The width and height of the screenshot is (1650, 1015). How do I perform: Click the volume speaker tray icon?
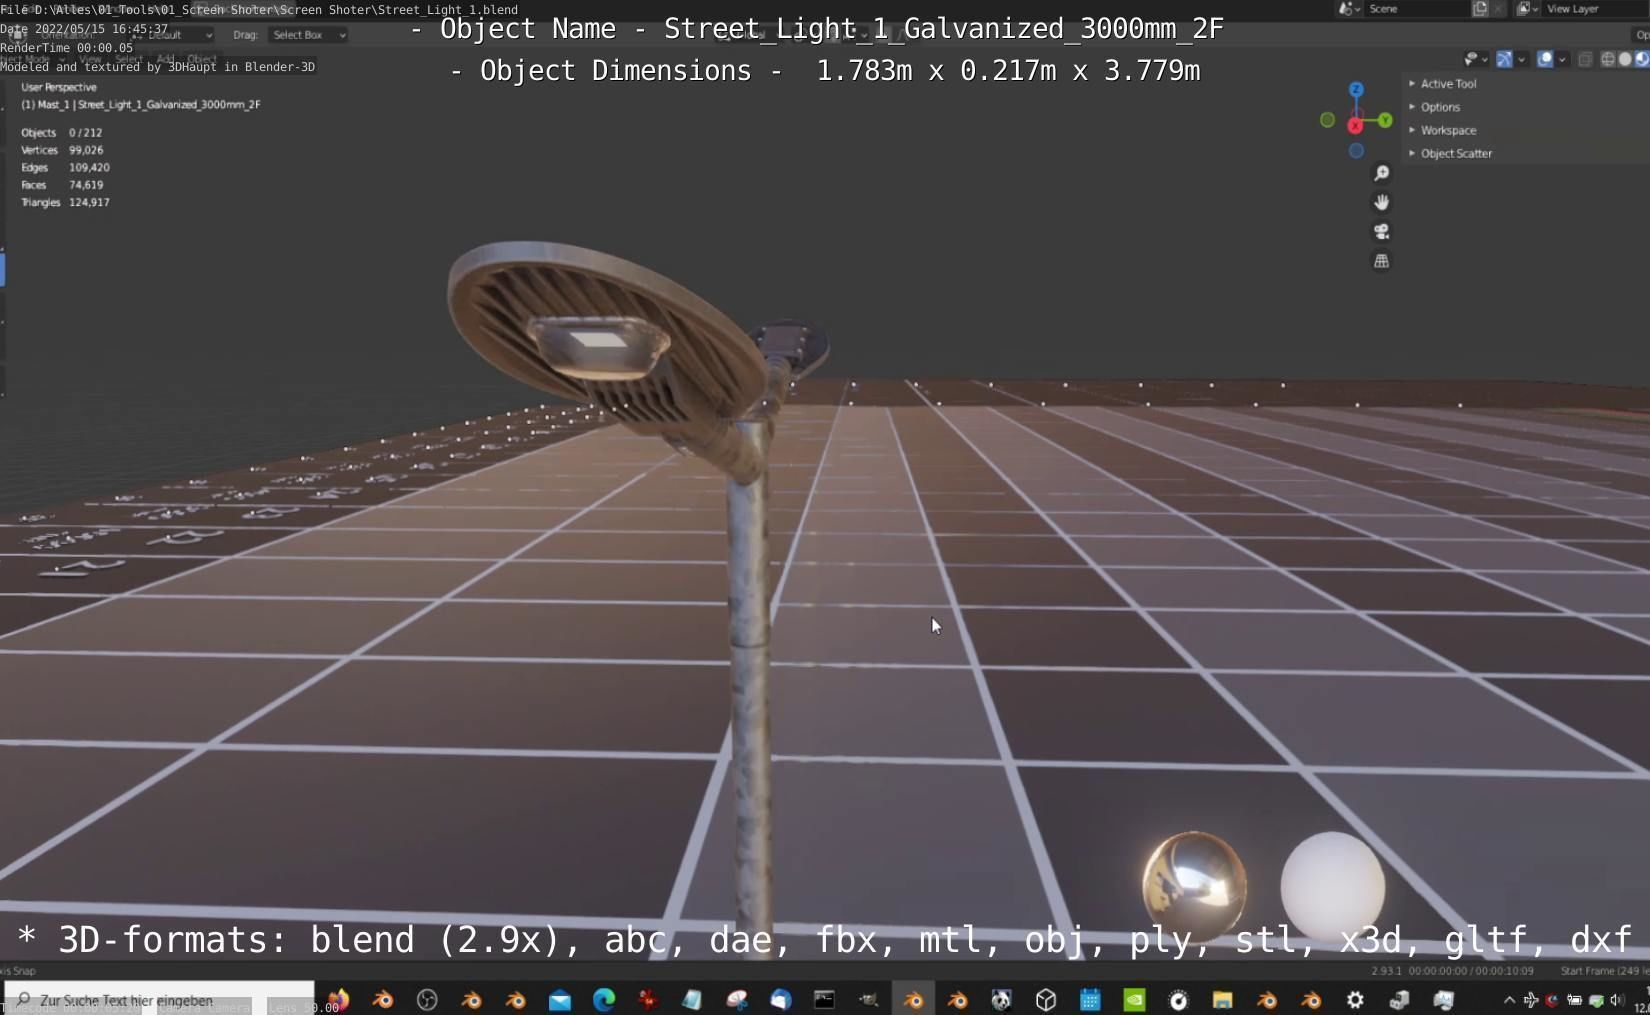tap(1617, 1000)
